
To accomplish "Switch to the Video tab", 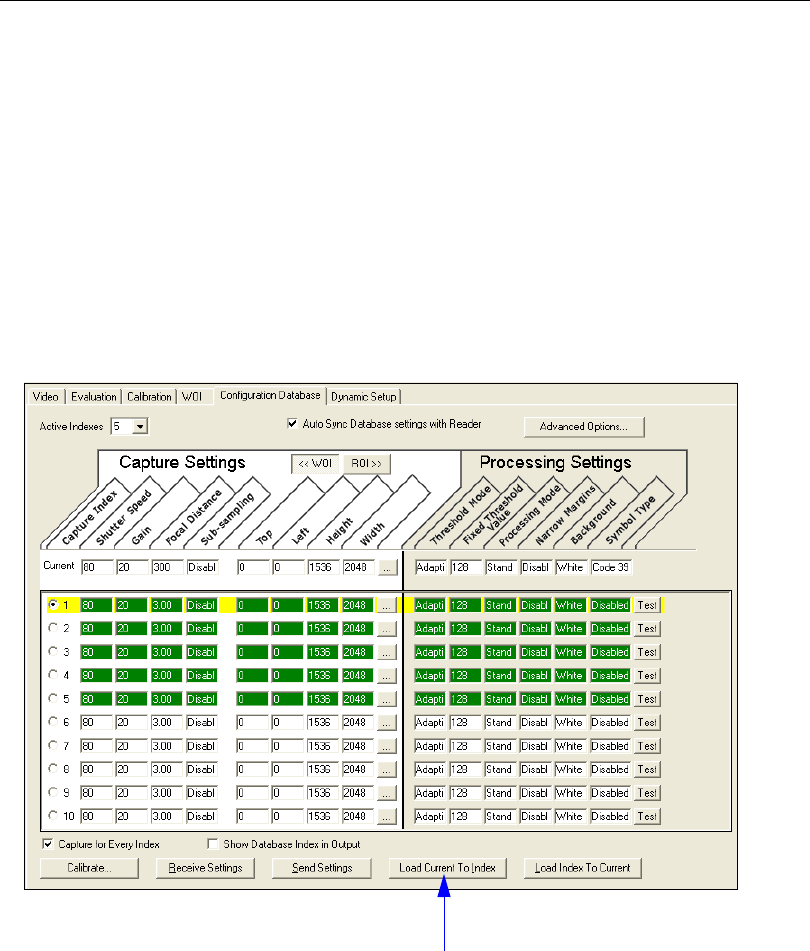I will click(45, 397).
